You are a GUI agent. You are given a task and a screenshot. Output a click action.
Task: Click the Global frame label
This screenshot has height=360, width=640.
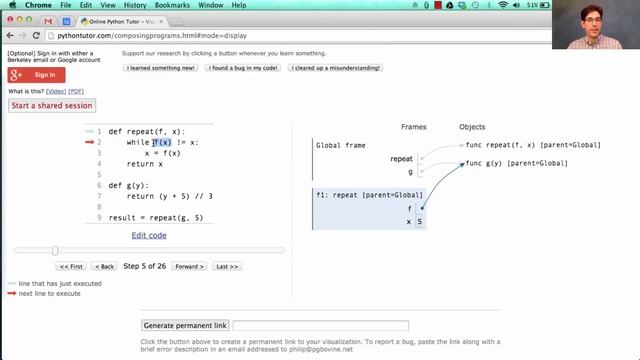[340, 145]
